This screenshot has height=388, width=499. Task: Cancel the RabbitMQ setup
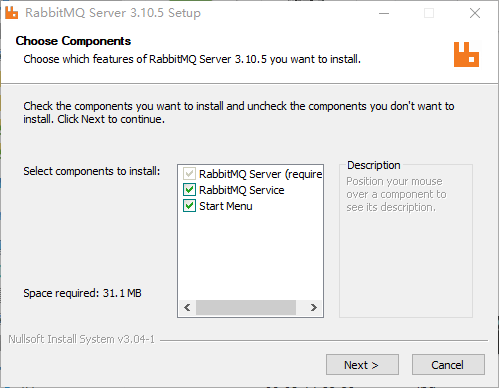(x=448, y=365)
